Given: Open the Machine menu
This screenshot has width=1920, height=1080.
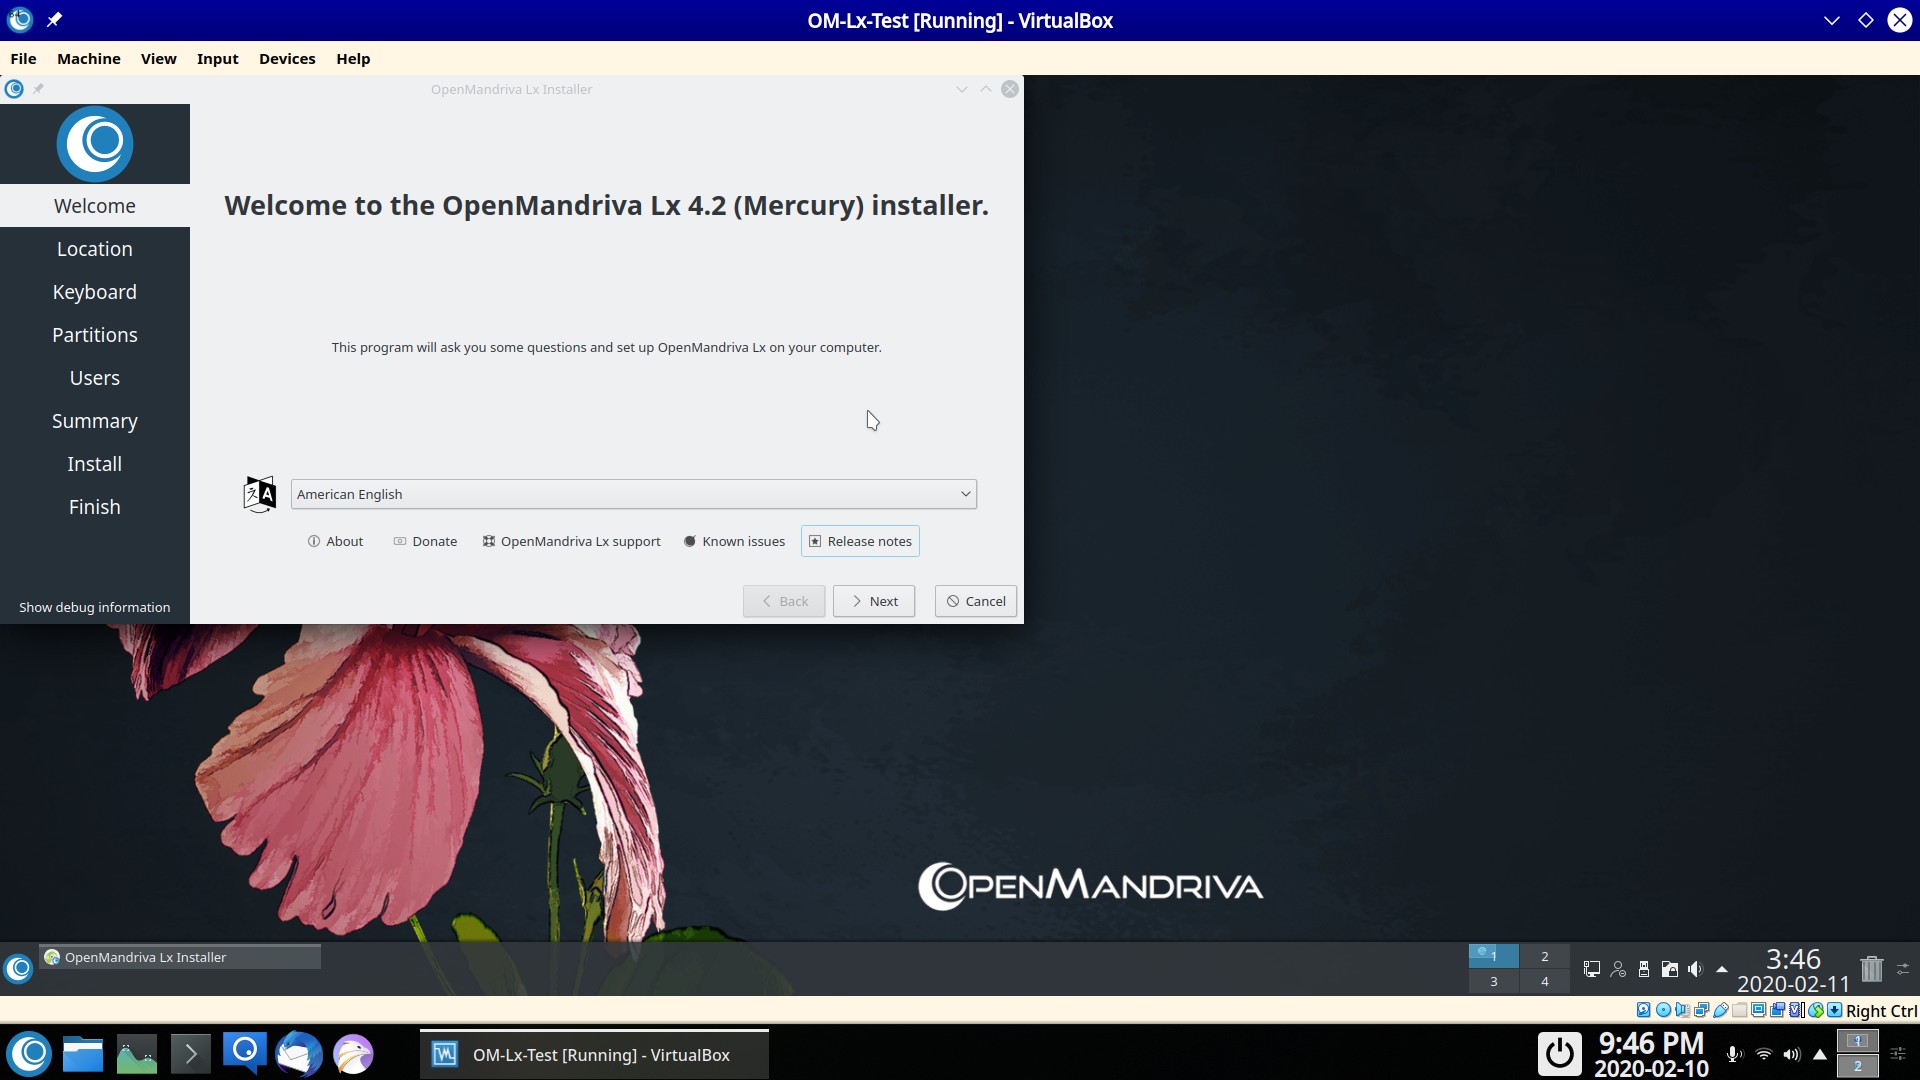Looking at the screenshot, I should (89, 59).
